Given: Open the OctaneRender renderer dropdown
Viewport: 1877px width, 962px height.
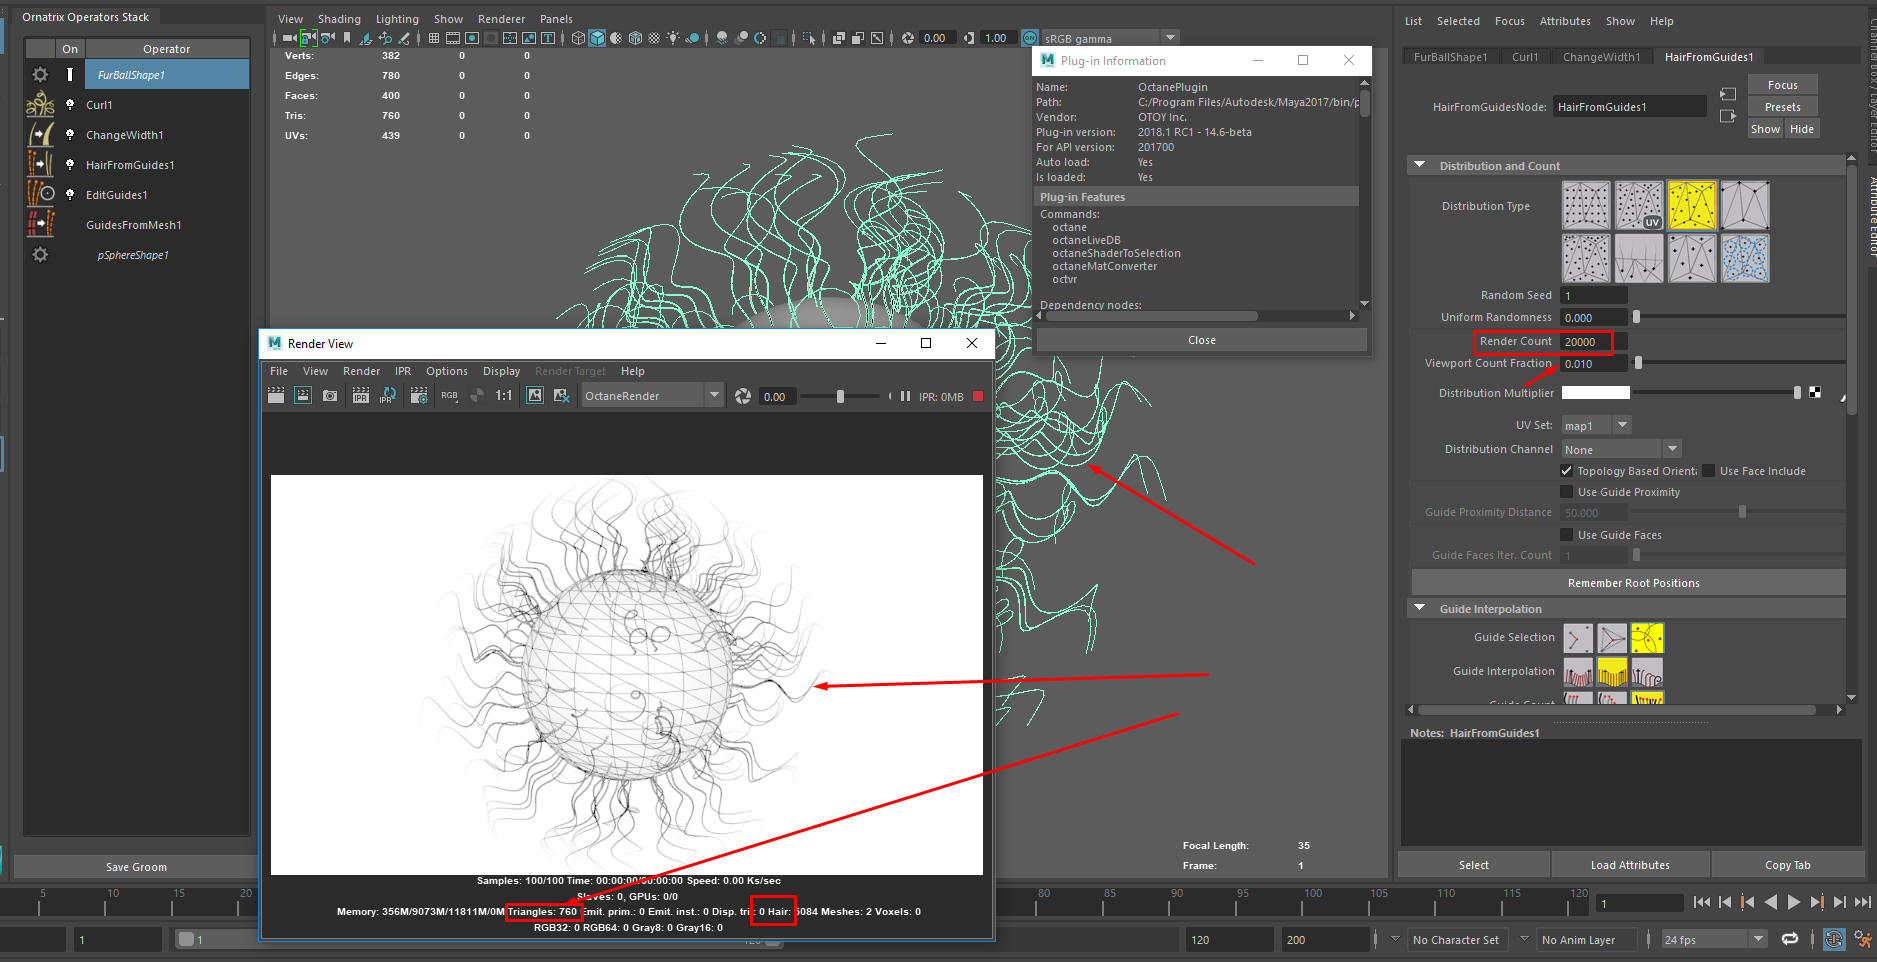Looking at the screenshot, I should (x=714, y=396).
